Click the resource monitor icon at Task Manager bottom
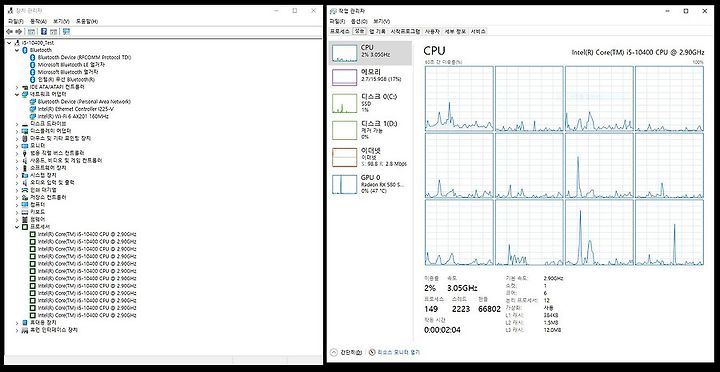The image size is (720, 372). click(372, 352)
